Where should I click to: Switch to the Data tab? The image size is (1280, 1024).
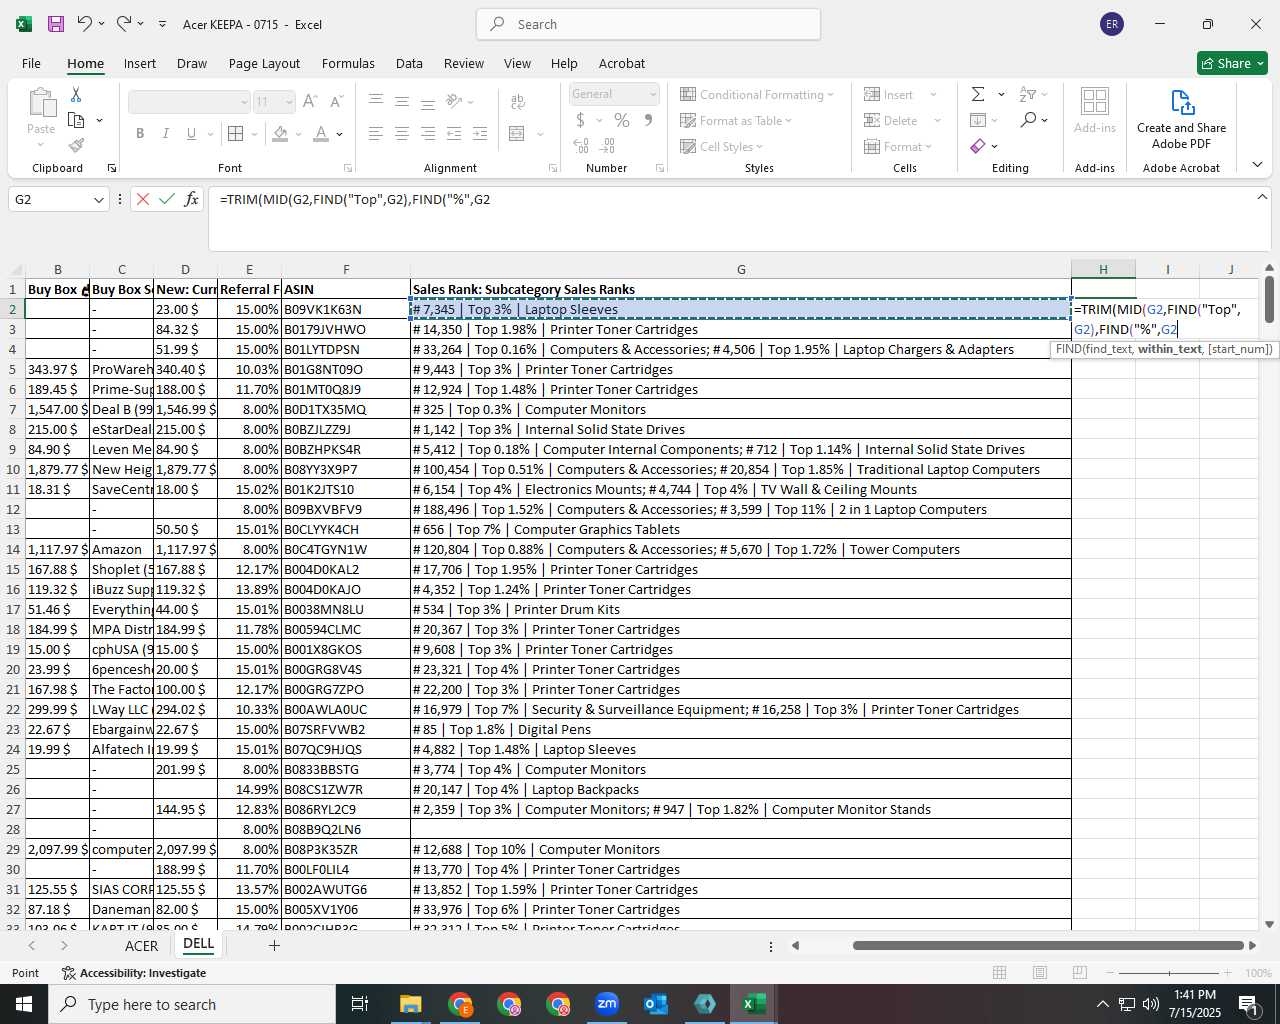pos(409,63)
